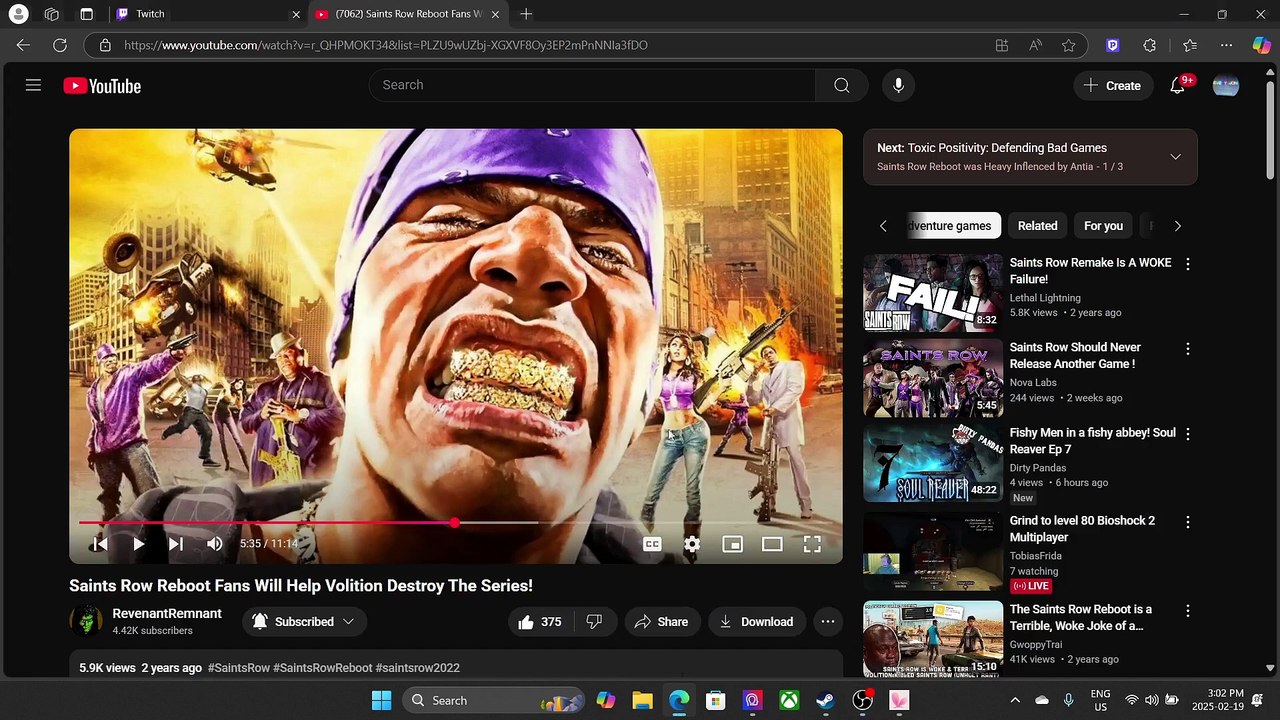Open options for Nova Labs video
Image resolution: width=1280 pixels, height=720 pixels.
pos(1188,350)
